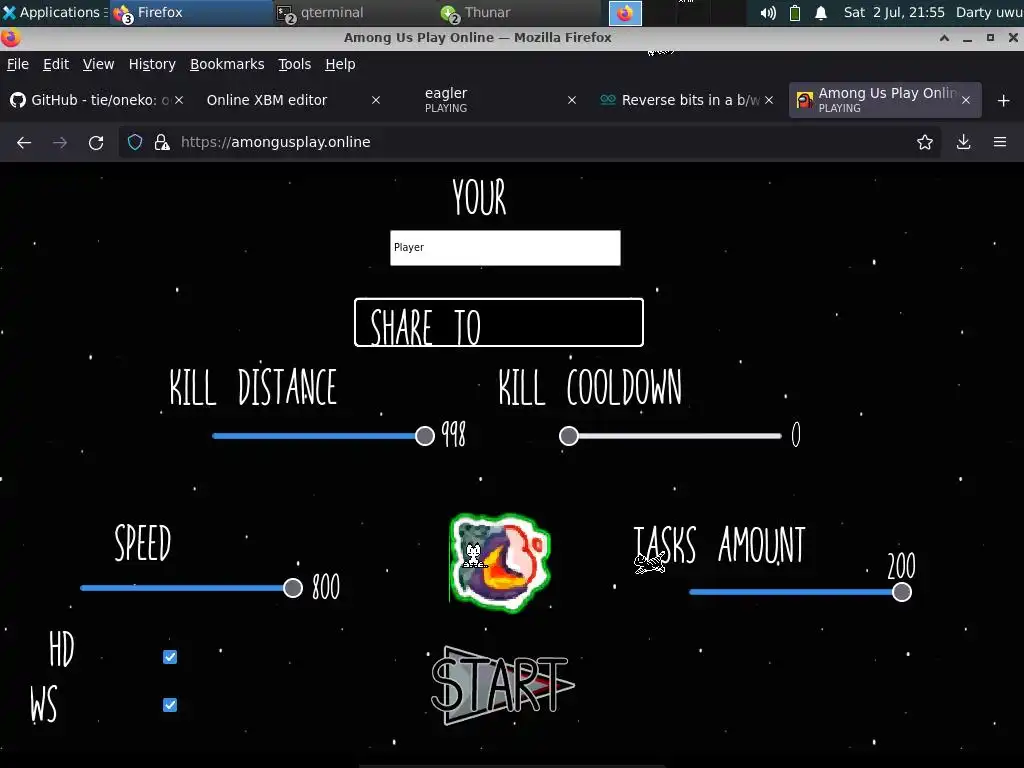Toggle the WS checkbox

(170, 705)
